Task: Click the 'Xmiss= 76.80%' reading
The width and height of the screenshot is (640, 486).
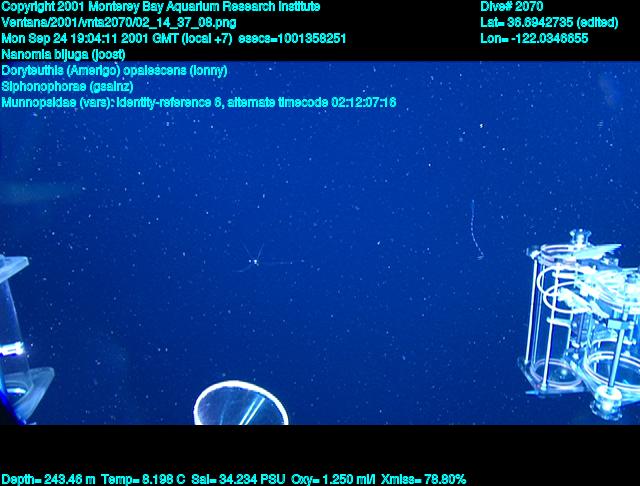Action: 423,479
